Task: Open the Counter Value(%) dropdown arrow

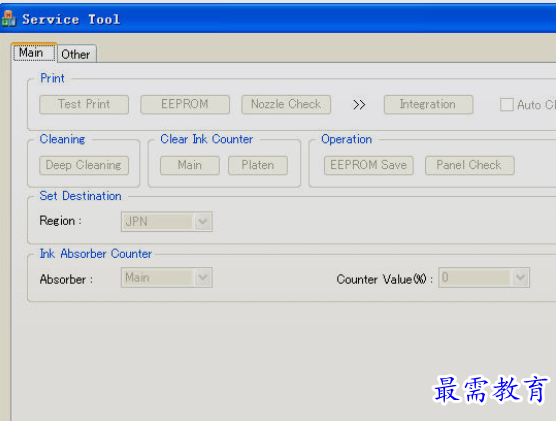Action: (520, 277)
